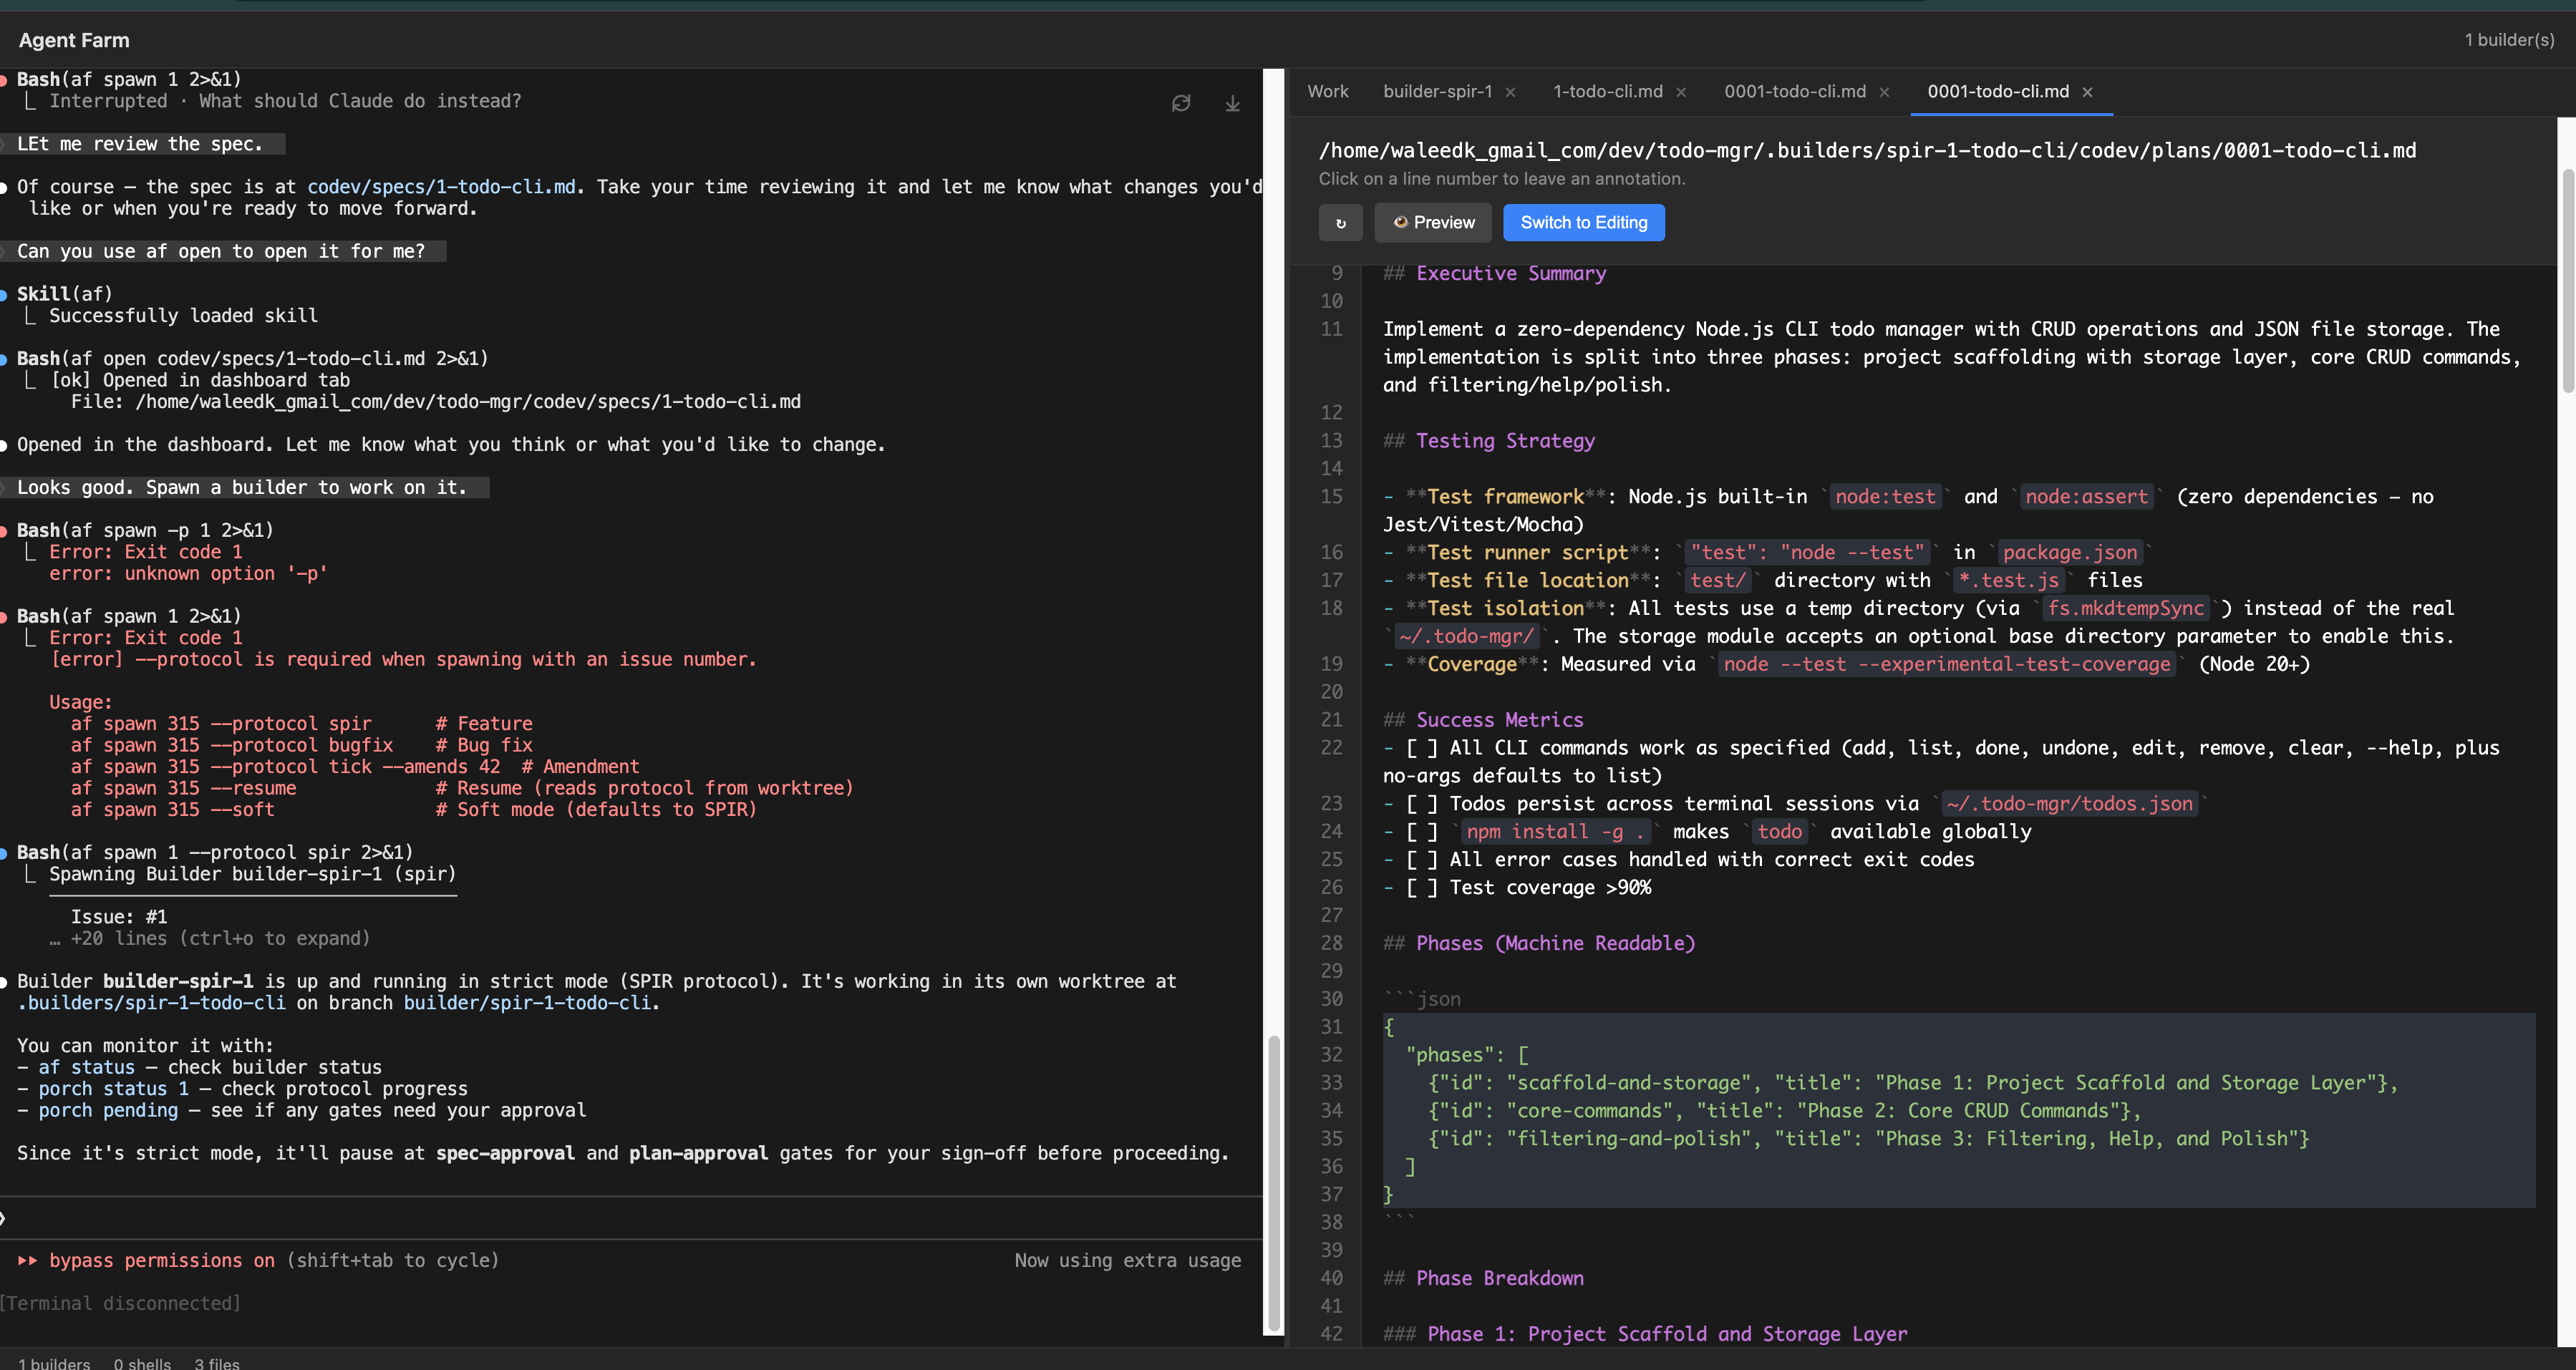The image size is (2576, 1370).
Task: Close the inactive 0001-todo-cli.md tab
Action: click(x=1884, y=92)
